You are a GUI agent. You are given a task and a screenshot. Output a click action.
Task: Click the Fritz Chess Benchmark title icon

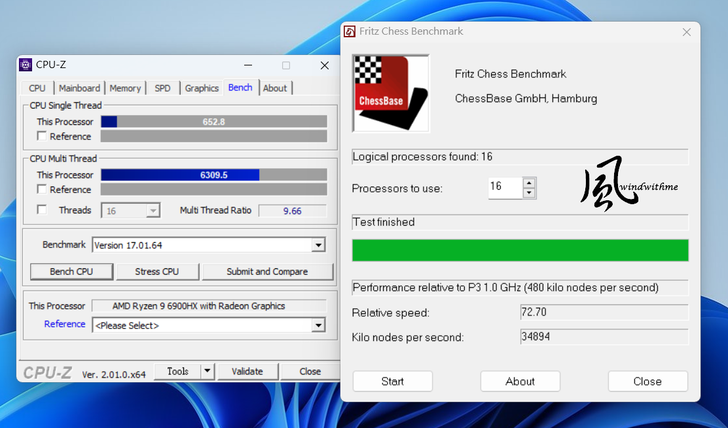pyautogui.click(x=350, y=31)
